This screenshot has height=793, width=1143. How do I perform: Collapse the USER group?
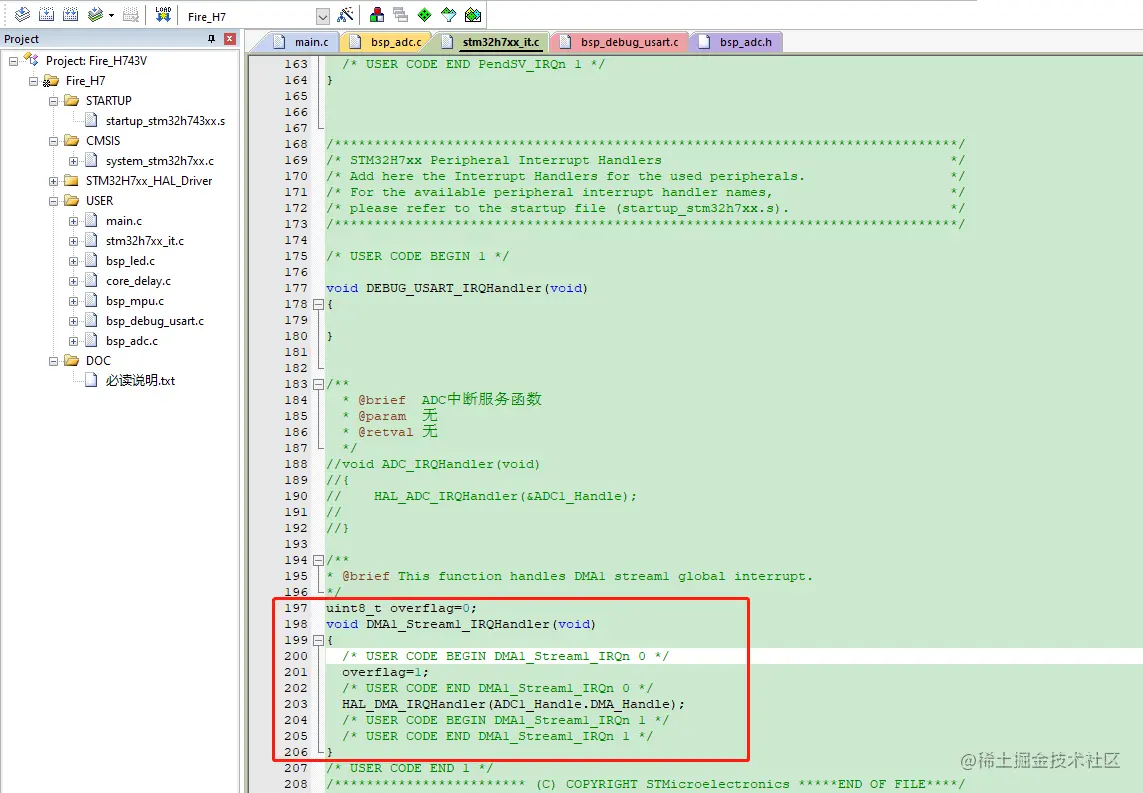pyautogui.click(x=53, y=200)
